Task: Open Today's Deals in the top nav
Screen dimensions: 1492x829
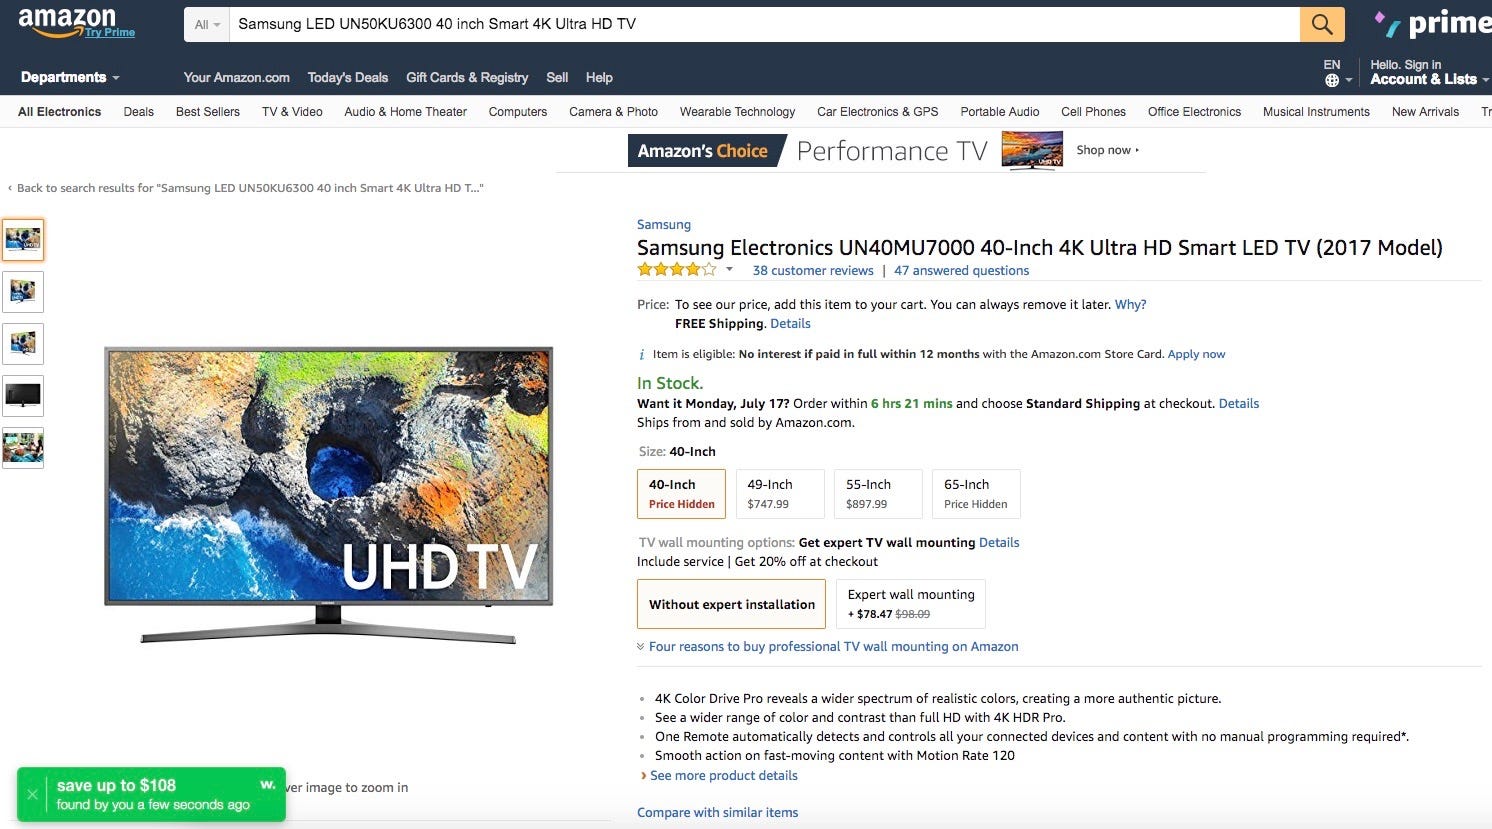Action: 348,78
